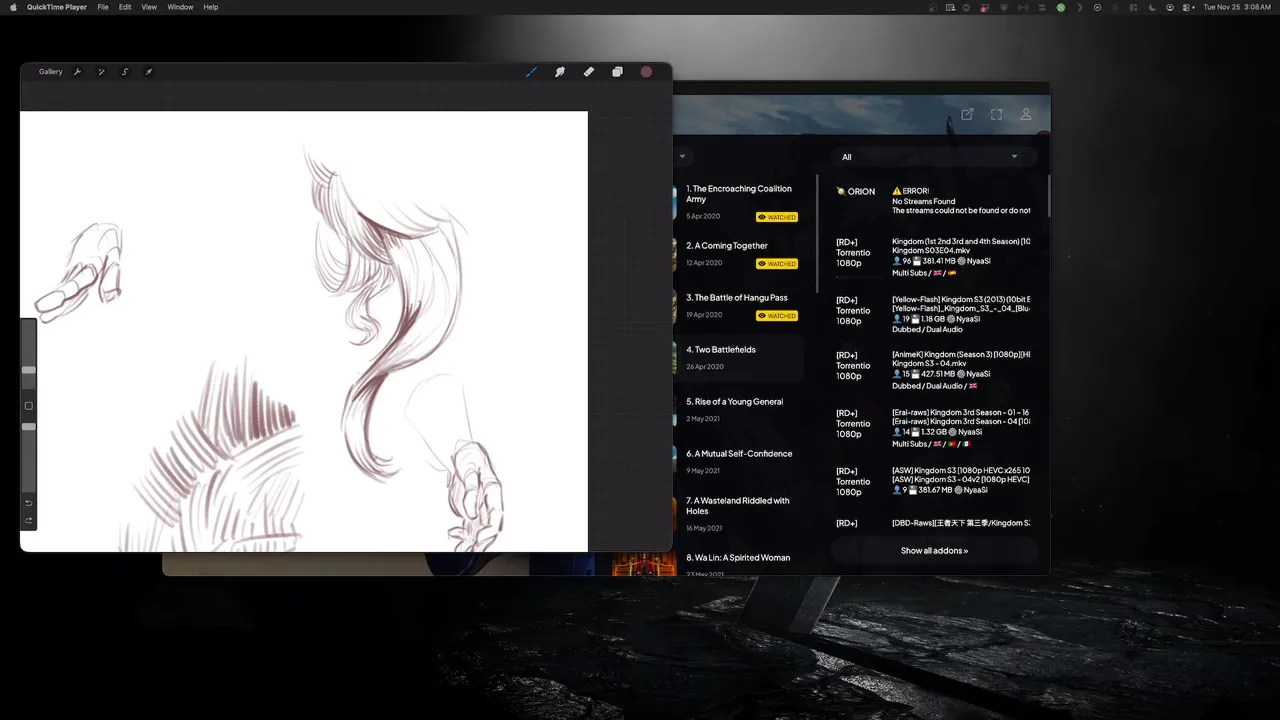Viewport: 1280px width, 720px height.
Task: Click the date and time in menu bar
Action: pyautogui.click(x=1237, y=7)
